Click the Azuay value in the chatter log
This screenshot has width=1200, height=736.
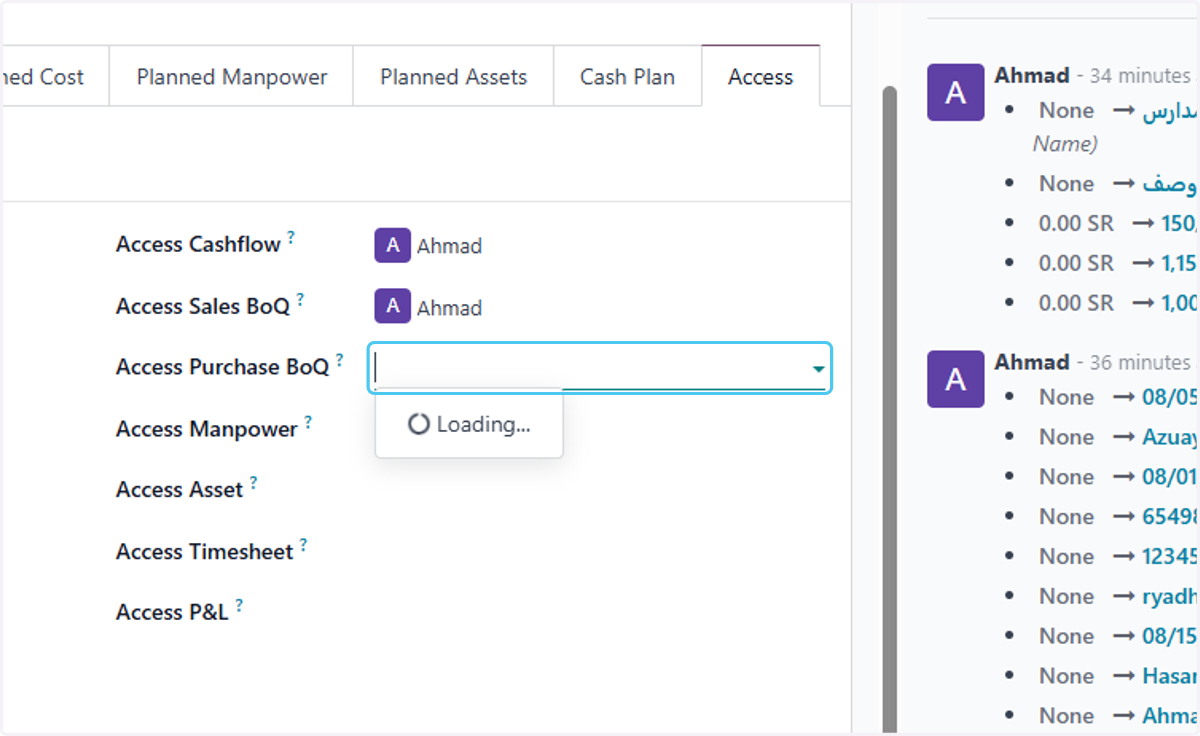tap(1170, 437)
